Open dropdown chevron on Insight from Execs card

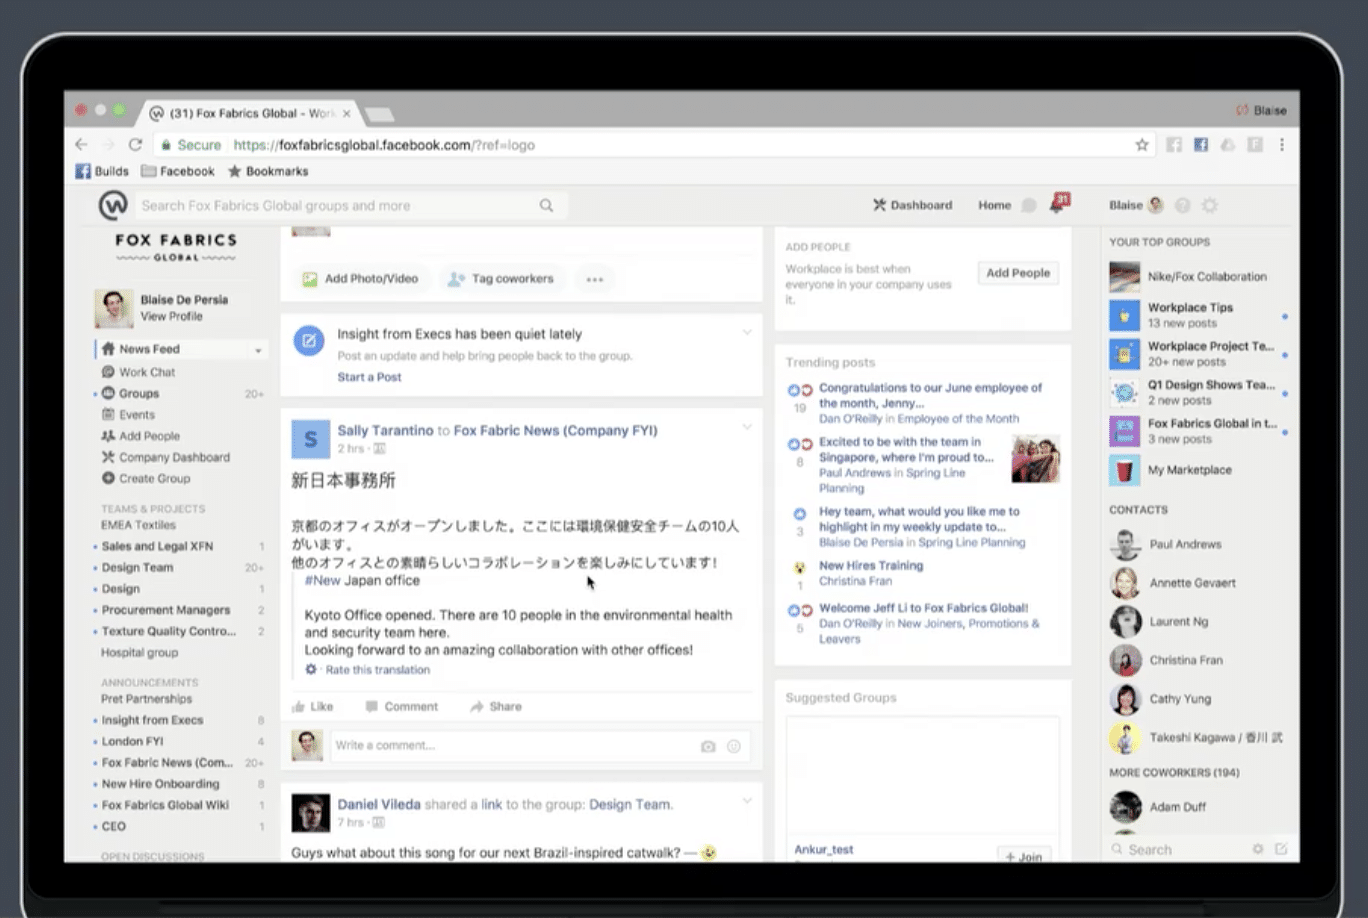click(x=746, y=332)
